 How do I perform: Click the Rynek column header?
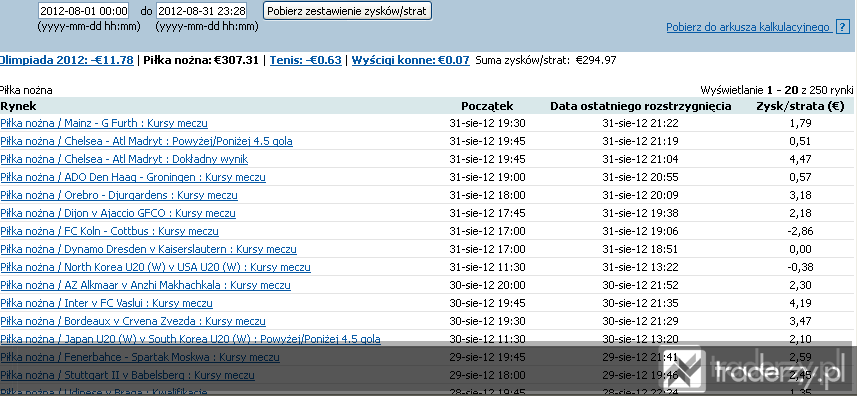tap(18, 107)
